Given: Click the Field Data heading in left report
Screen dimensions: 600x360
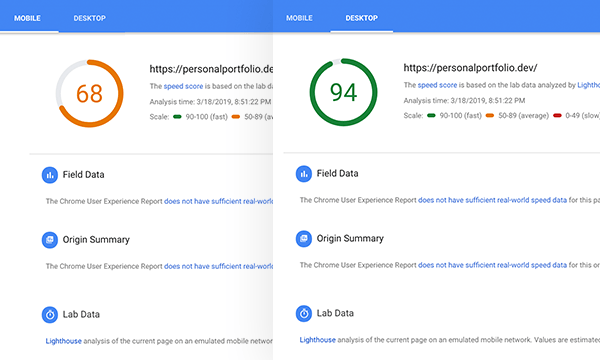Looking at the screenshot, I should click(x=83, y=175).
